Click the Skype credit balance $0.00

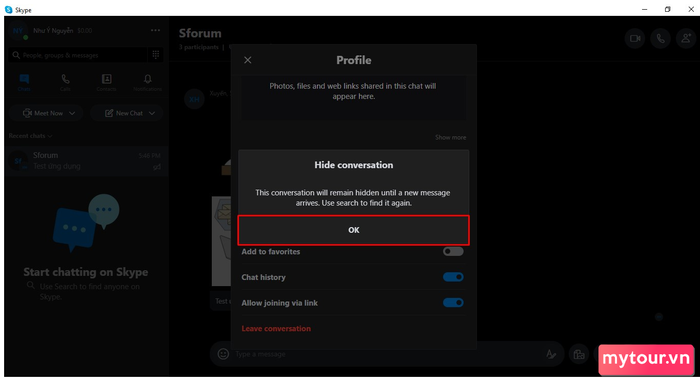point(85,31)
